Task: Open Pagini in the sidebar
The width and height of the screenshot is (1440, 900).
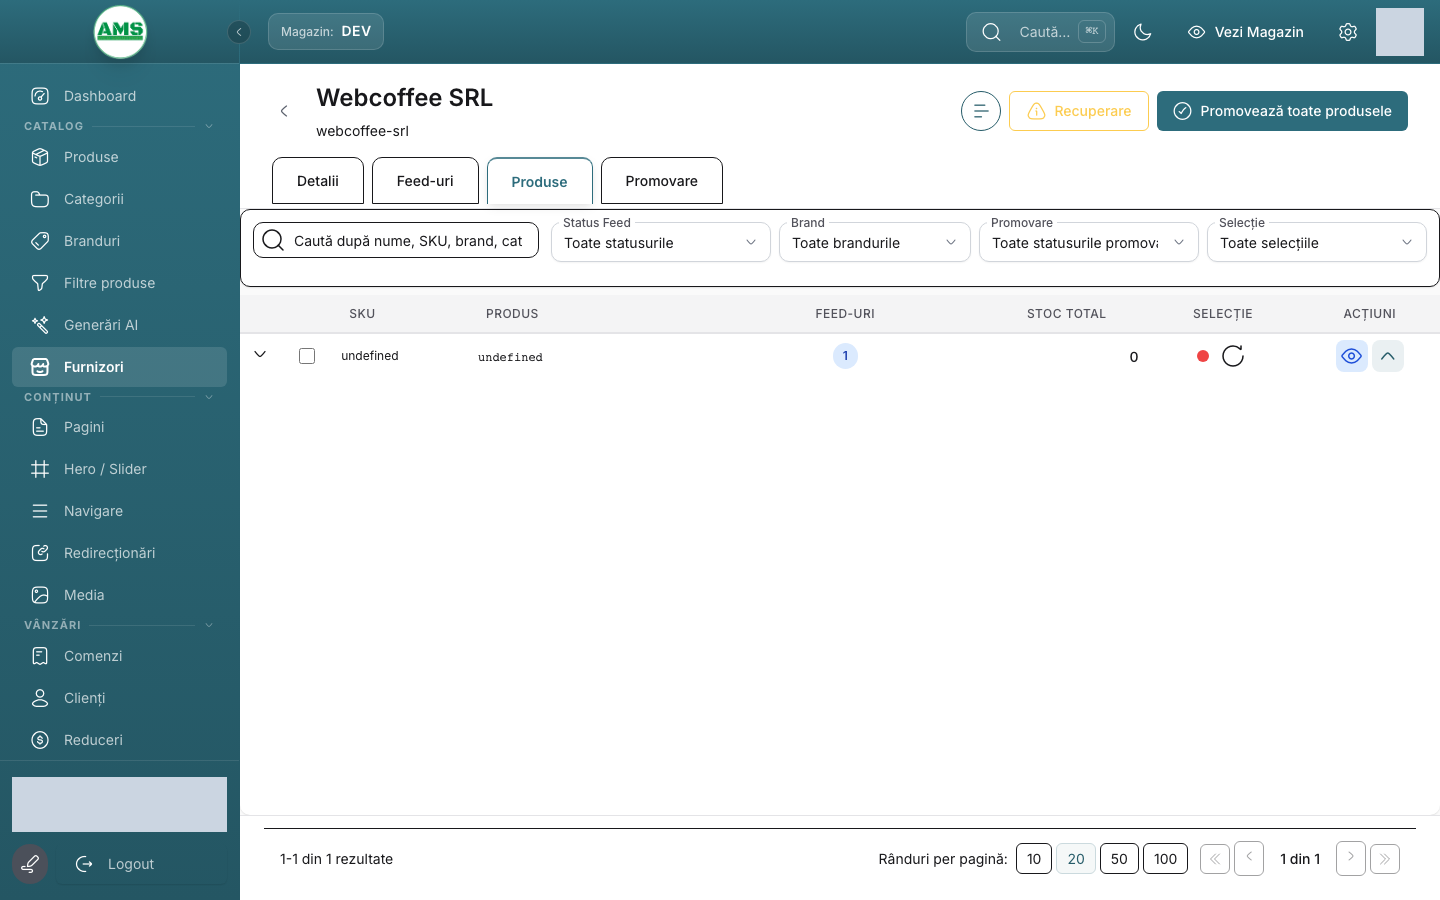Action: pos(119,427)
